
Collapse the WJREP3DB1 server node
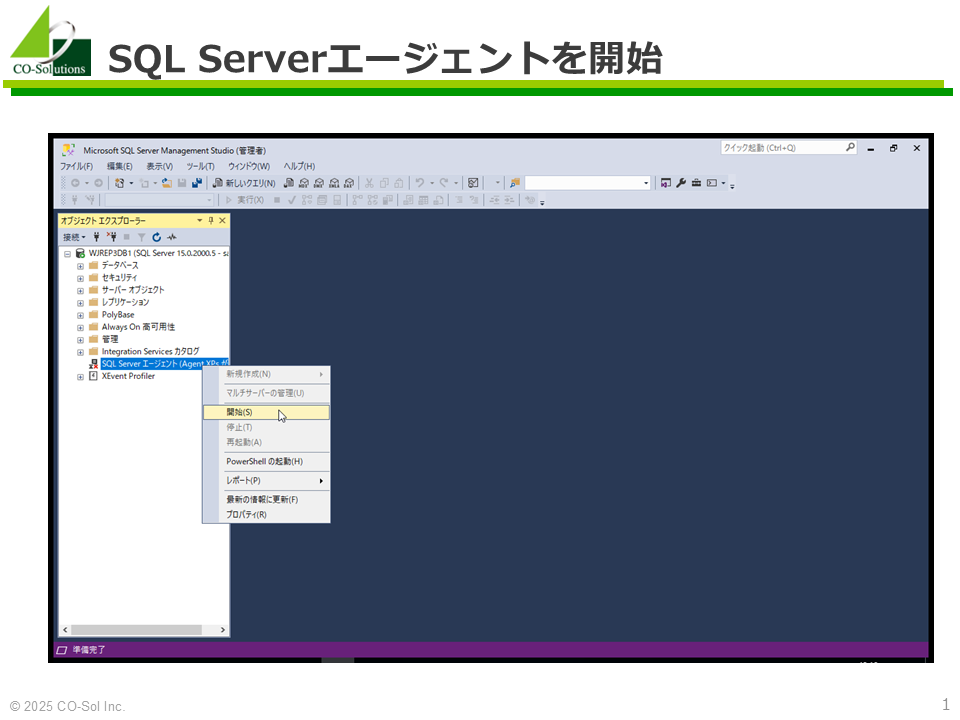(68, 253)
